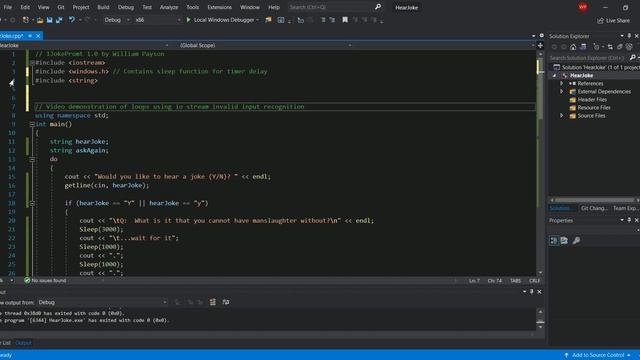Click the code editor vertical scrollbar
Image resolution: width=640 pixels, height=360 pixels.
[x=540, y=163]
